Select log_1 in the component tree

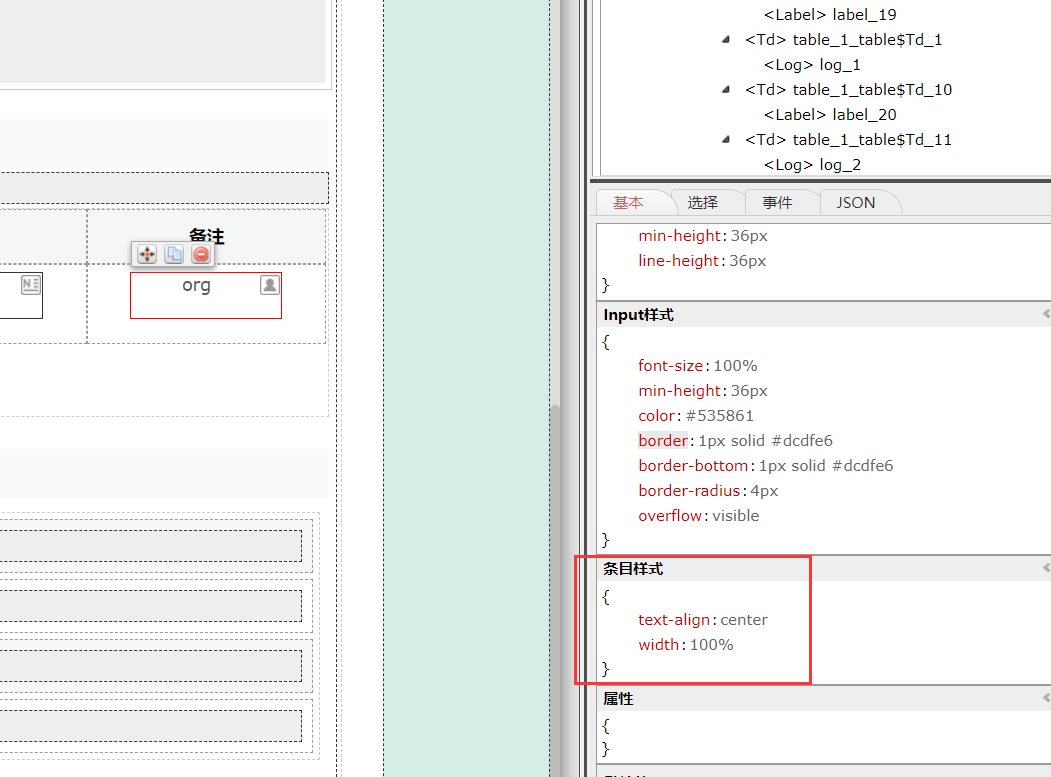[812, 65]
